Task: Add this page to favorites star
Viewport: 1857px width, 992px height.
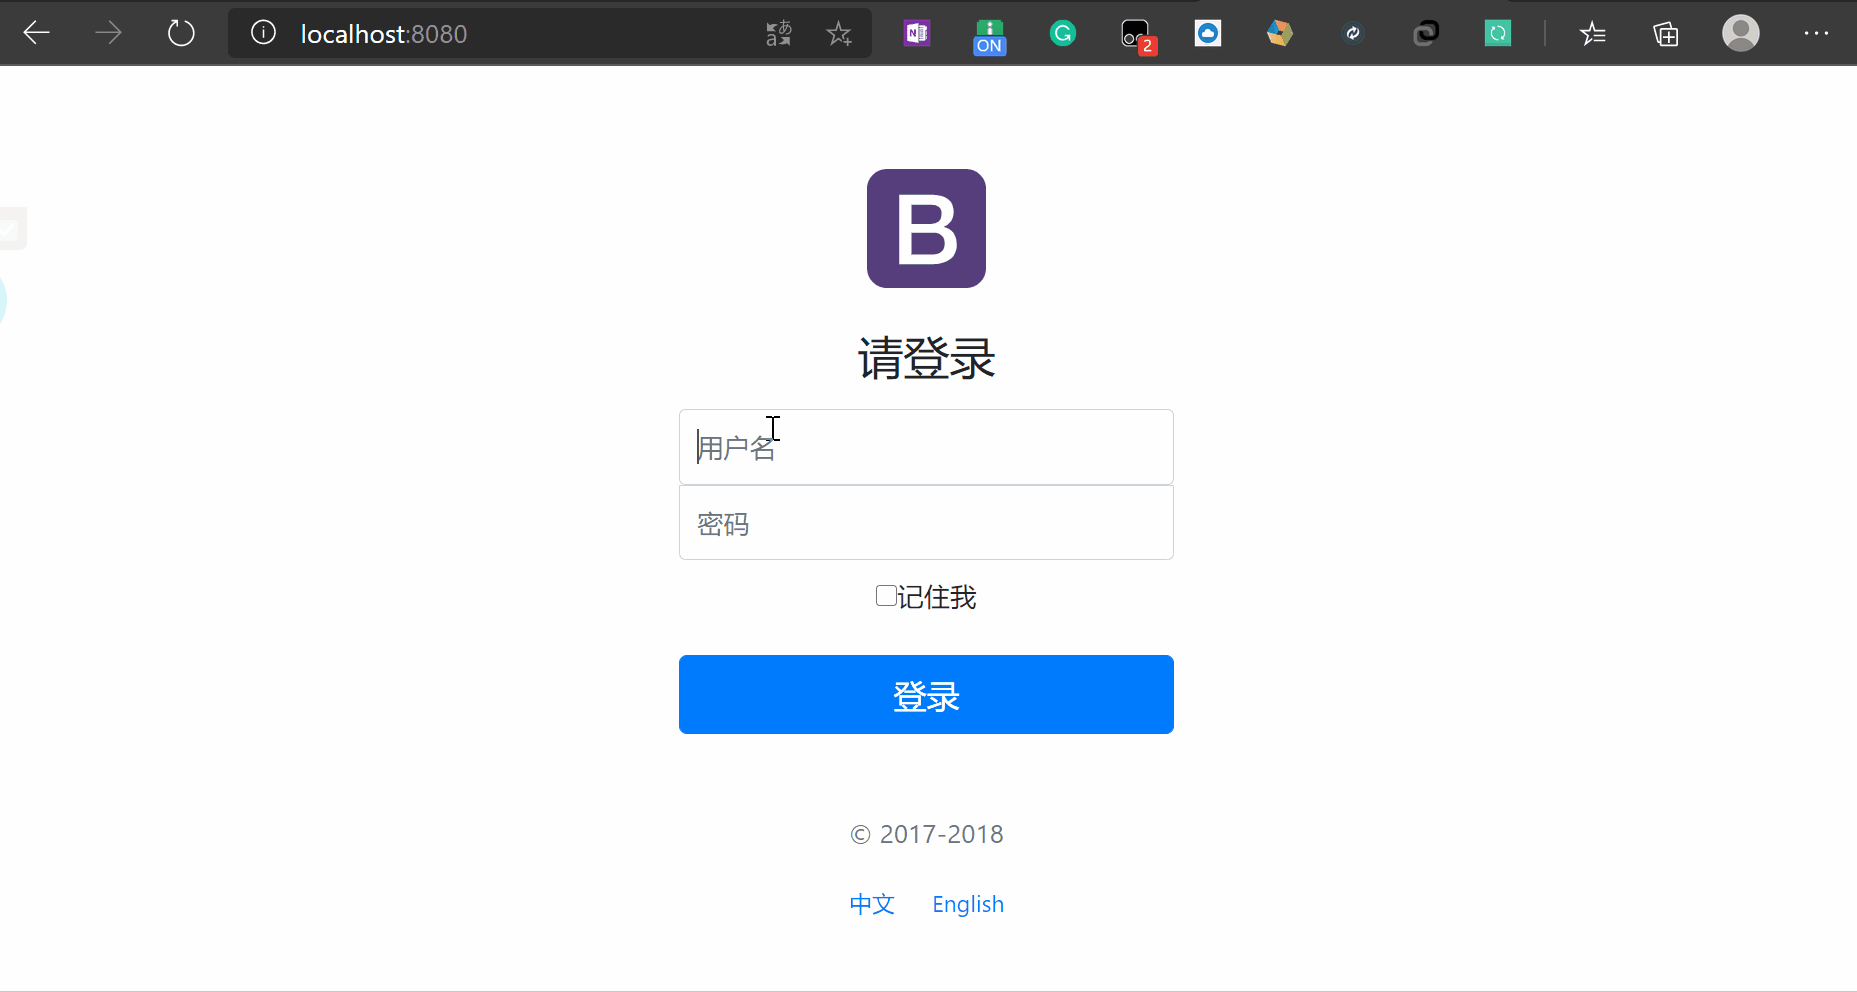Action: point(839,34)
